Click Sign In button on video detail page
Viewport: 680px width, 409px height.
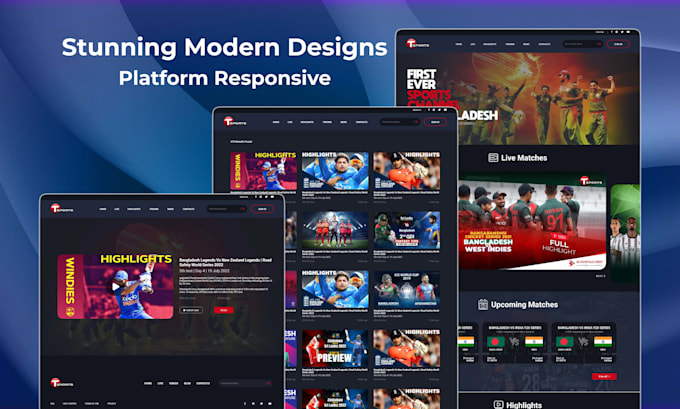pyautogui.click(x=262, y=209)
